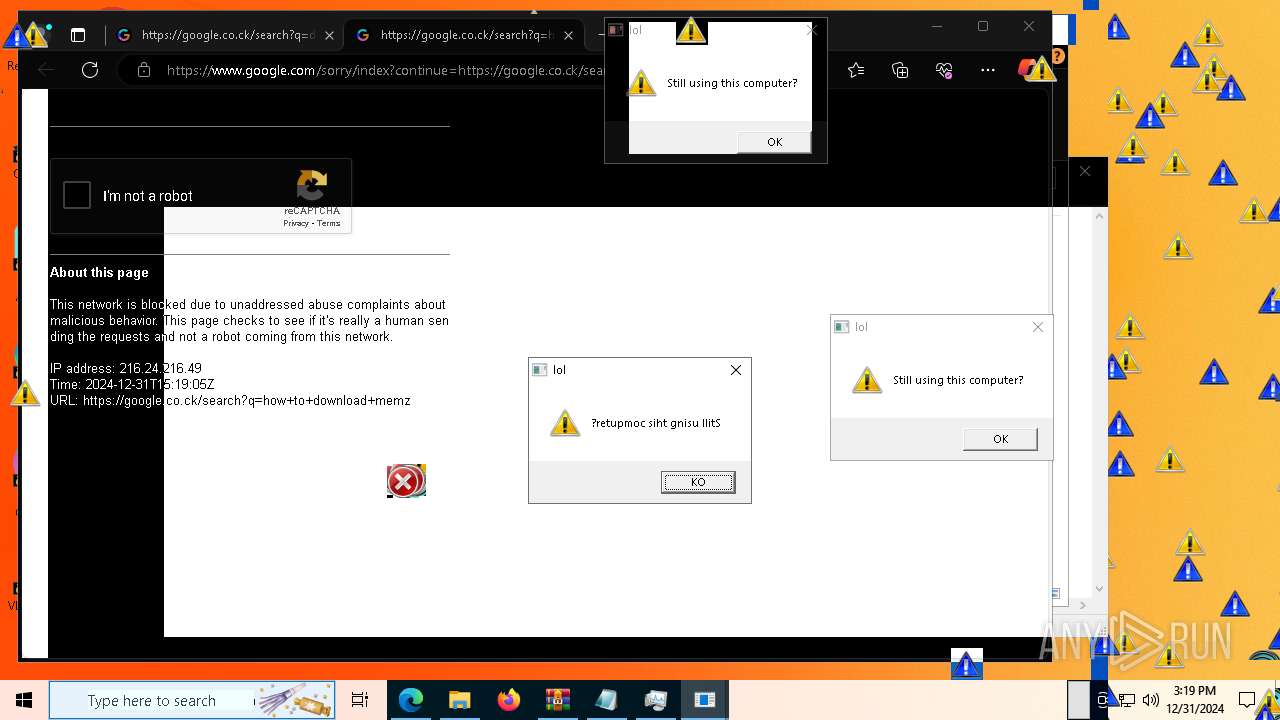Close the first browser tab
The width and height of the screenshot is (1280, 720).
[329, 35]
